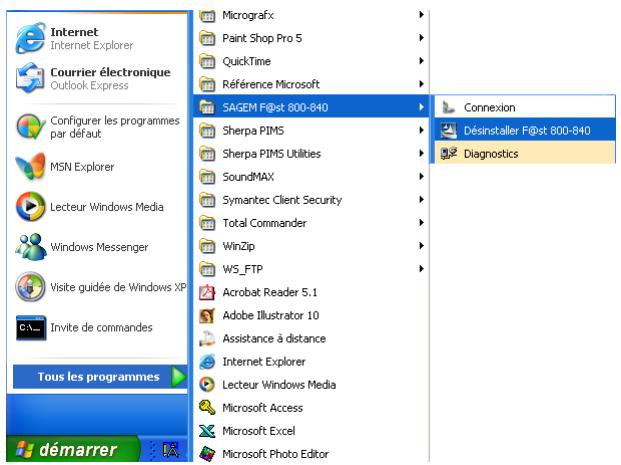This screenshot has height=465, width=621.
Task: Click the Total Commander folder icon
Action: tap(207, 223)
